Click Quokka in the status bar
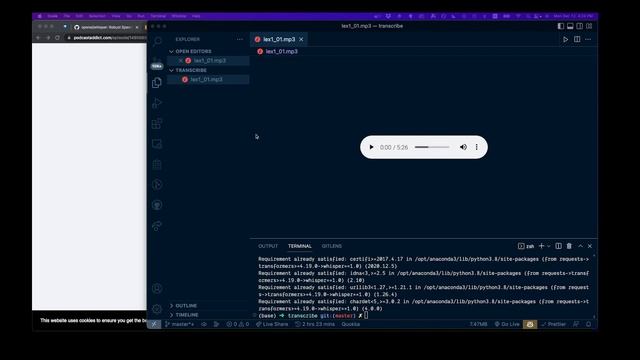This screenshot has height=360, width=640. (x=351, y=324)
